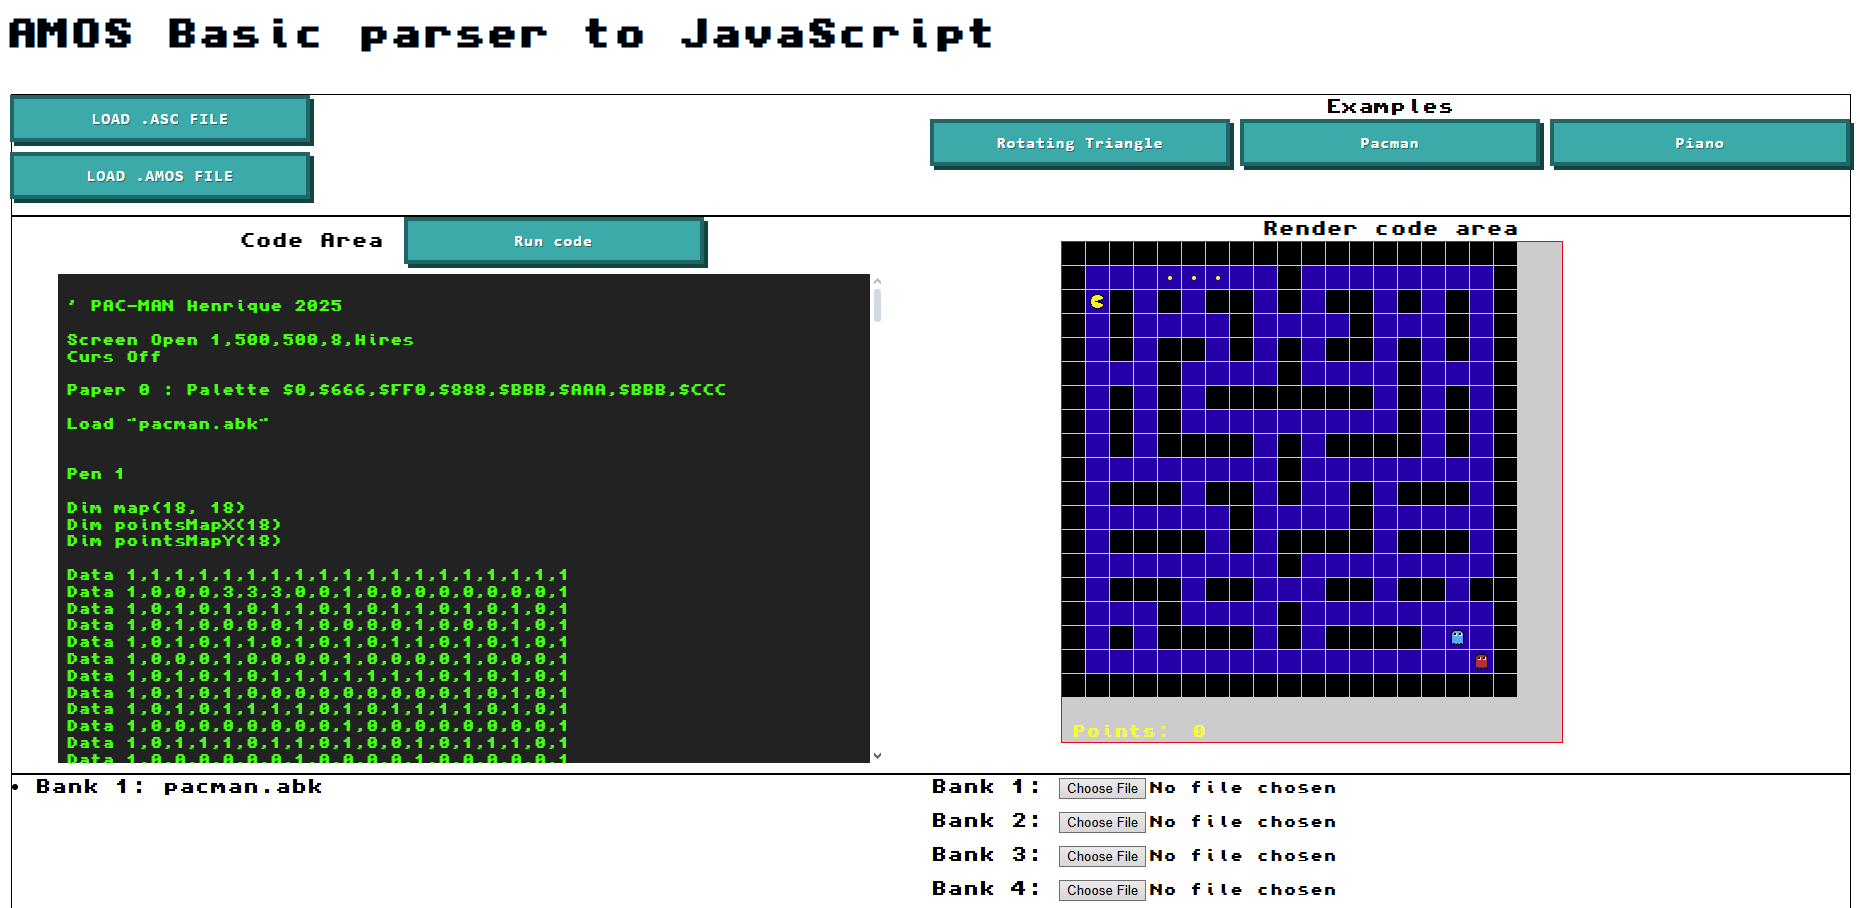
Task: Click the blue ghost sprite in maze
Action: [x=1457, y=637]
